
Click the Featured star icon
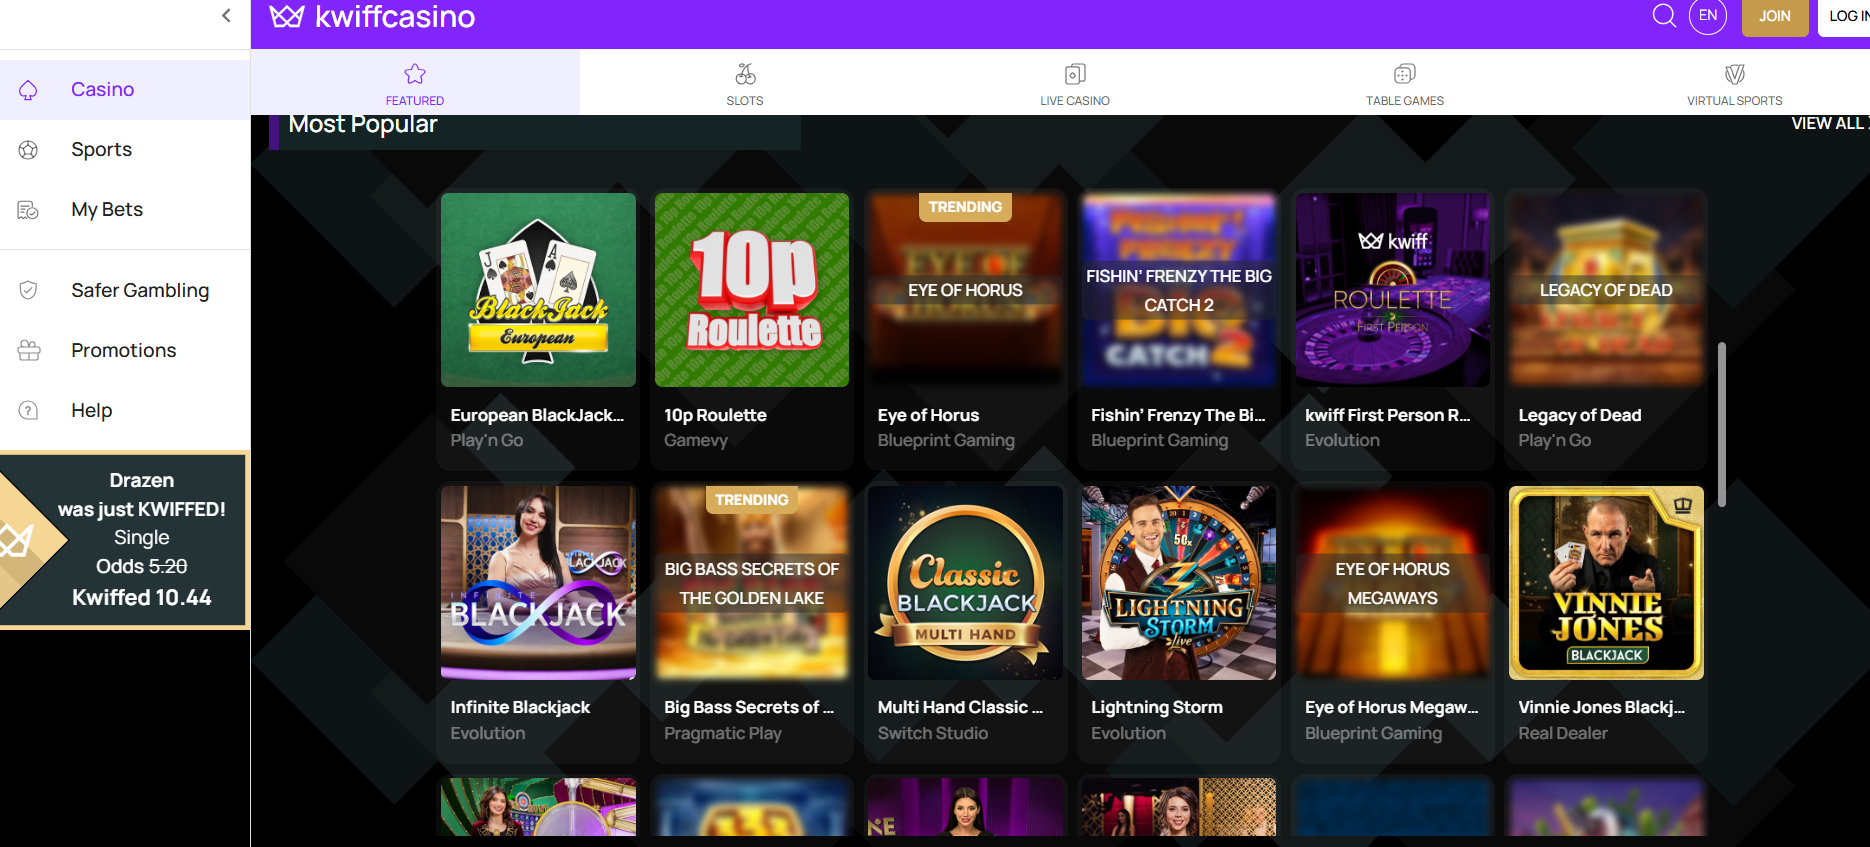pos(415,74)
